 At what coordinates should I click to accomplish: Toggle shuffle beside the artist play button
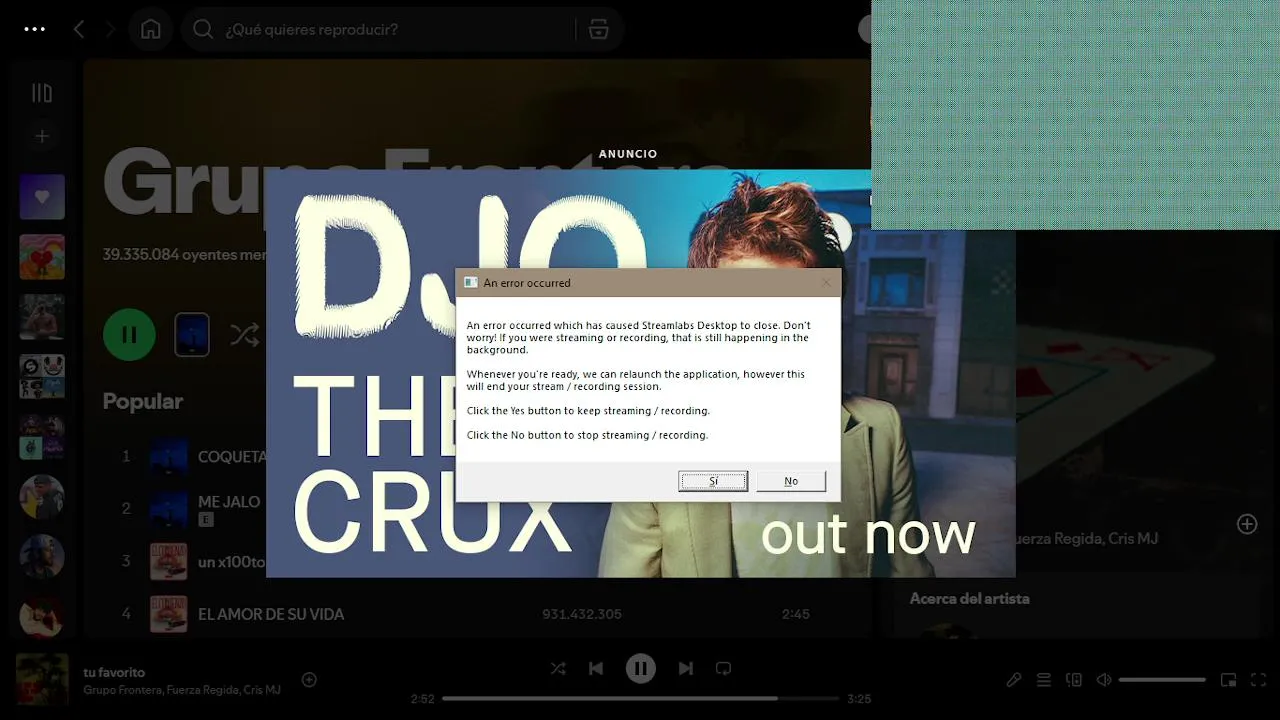pos(245,335)
